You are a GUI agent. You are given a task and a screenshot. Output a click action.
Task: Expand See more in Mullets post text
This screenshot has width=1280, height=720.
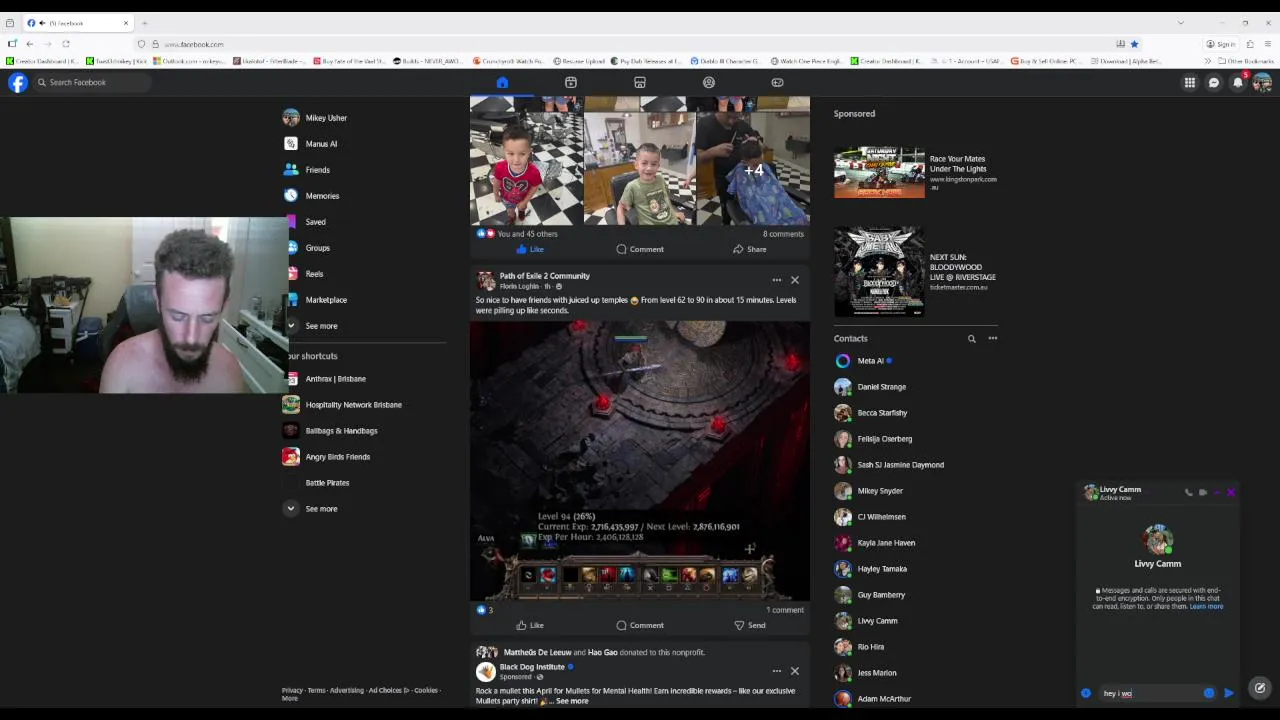tap(572, 701)
